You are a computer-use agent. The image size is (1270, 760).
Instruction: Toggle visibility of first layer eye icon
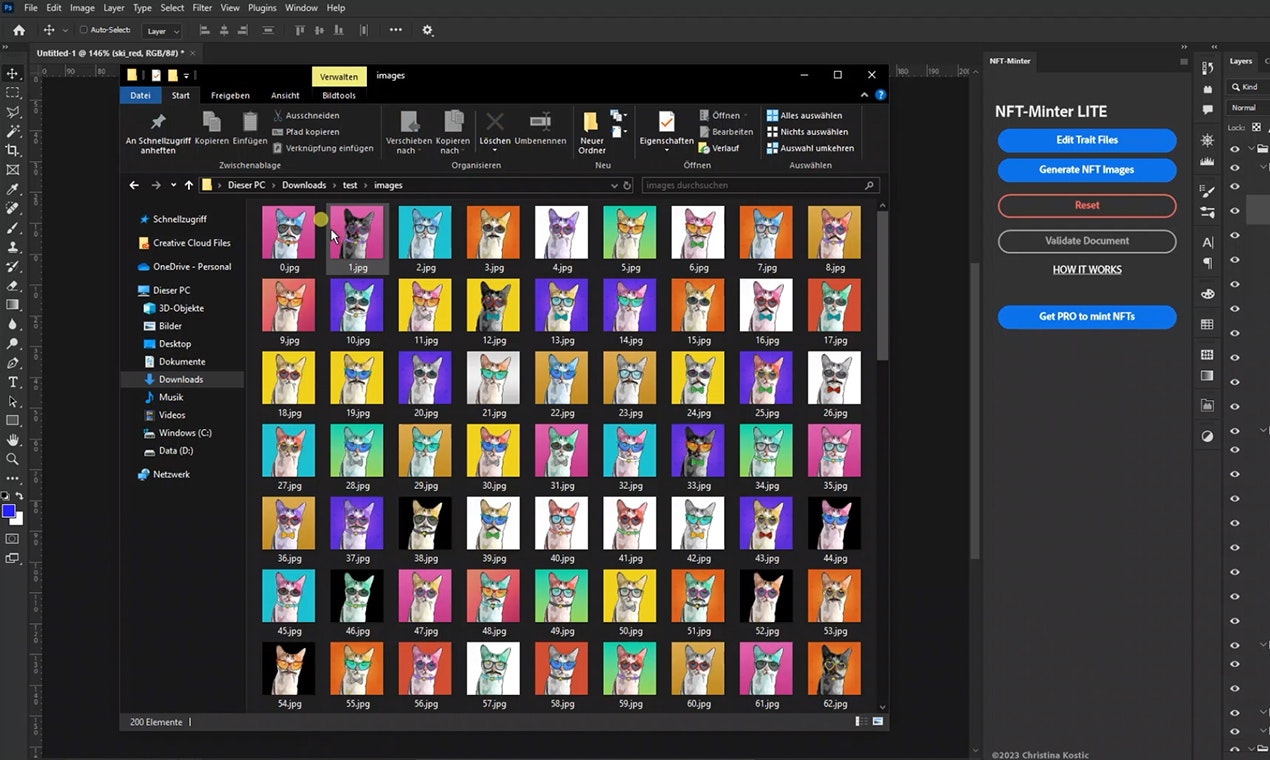[x=1234, y=149]
